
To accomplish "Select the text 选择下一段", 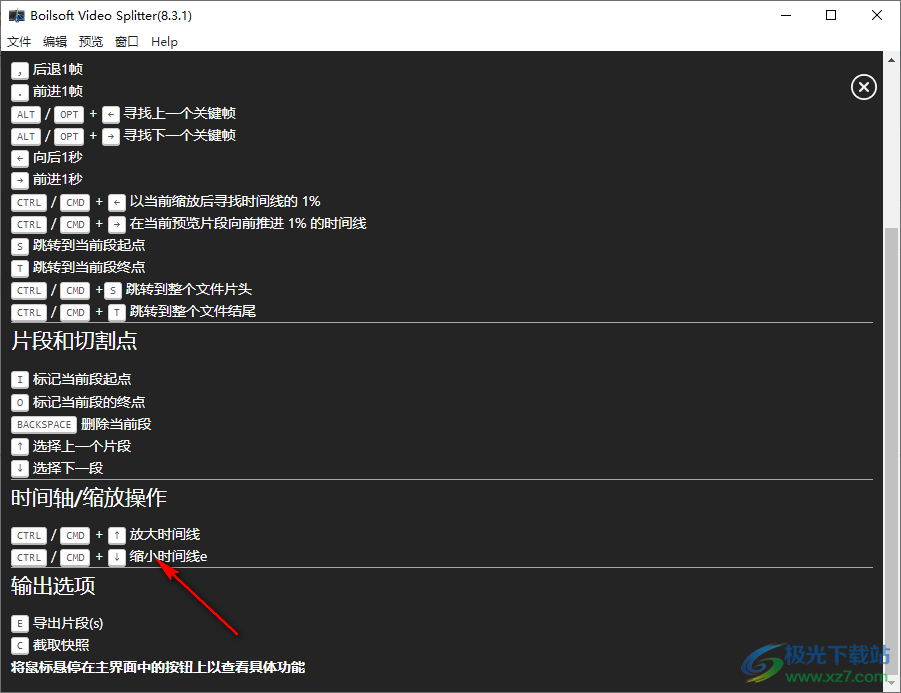I will tap(68, 468).
